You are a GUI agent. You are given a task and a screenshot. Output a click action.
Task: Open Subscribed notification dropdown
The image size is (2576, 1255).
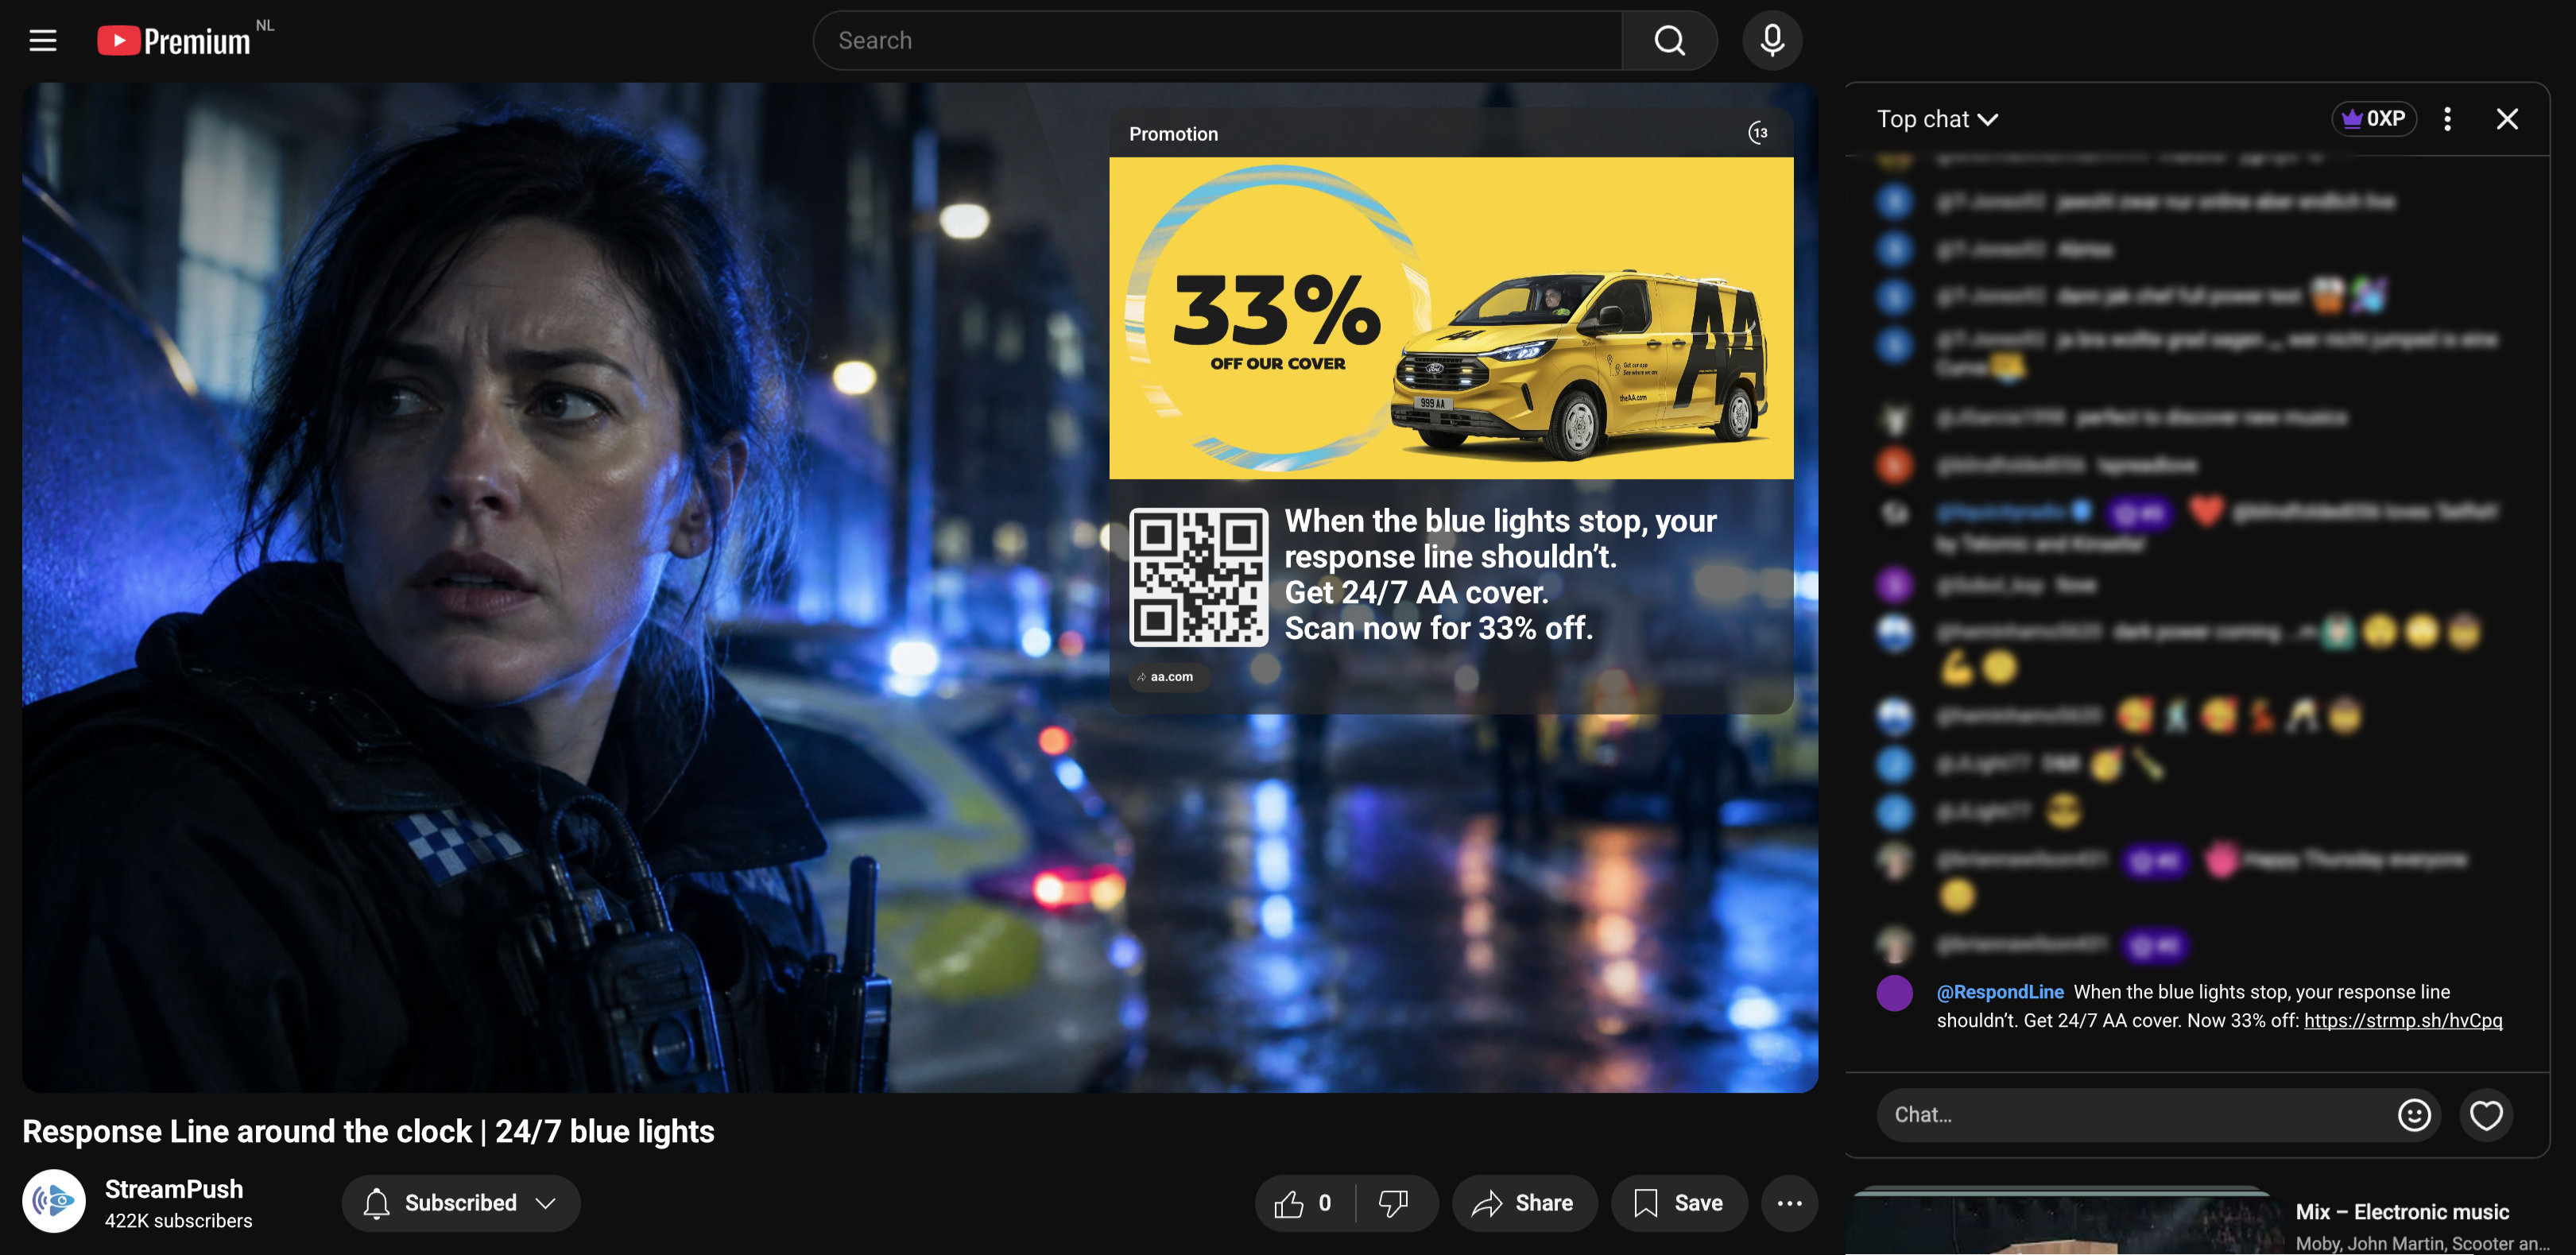pyautogui.click(x=460, y=1203)
